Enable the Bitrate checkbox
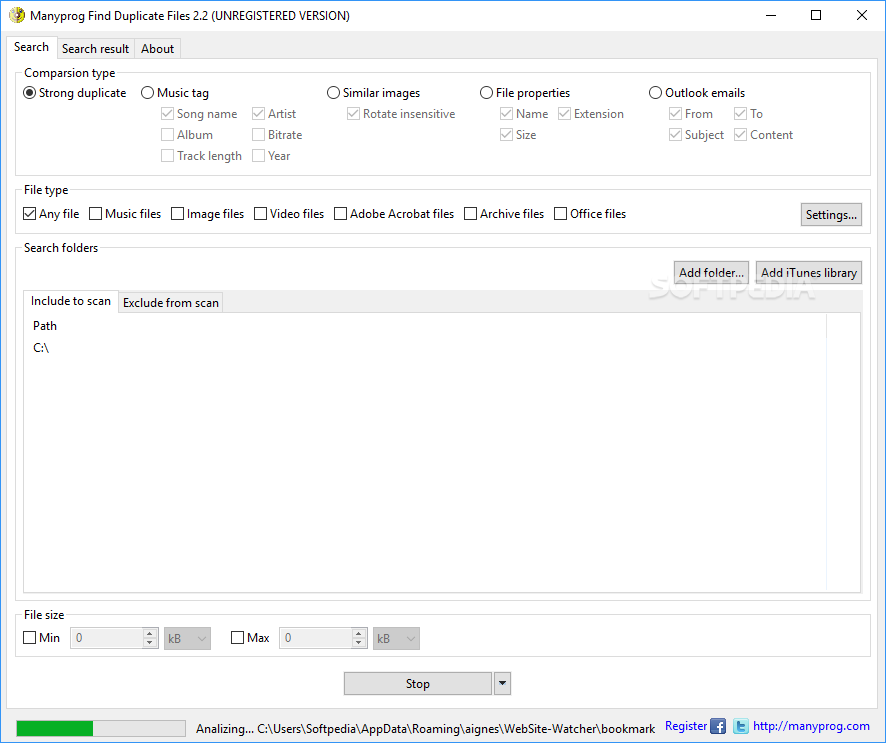 [x=277, y=134]
